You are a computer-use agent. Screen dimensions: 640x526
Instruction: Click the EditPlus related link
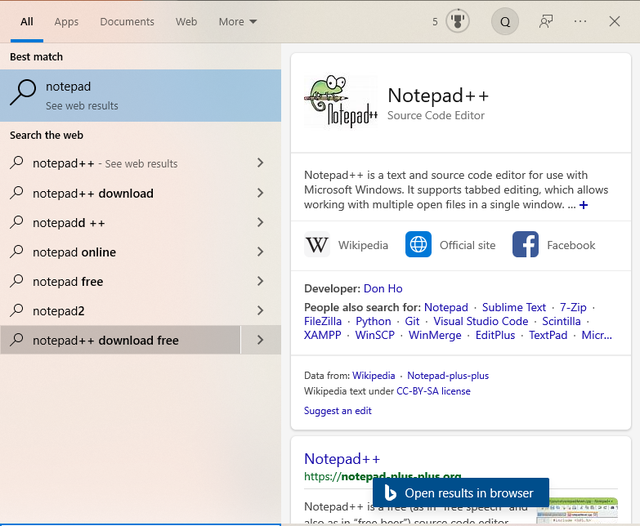point(495,335)
